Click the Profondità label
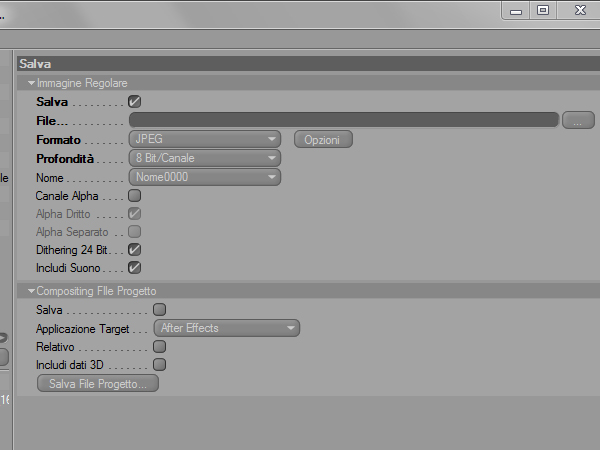This screenshot has height=450, width=600. coord(65,159)
